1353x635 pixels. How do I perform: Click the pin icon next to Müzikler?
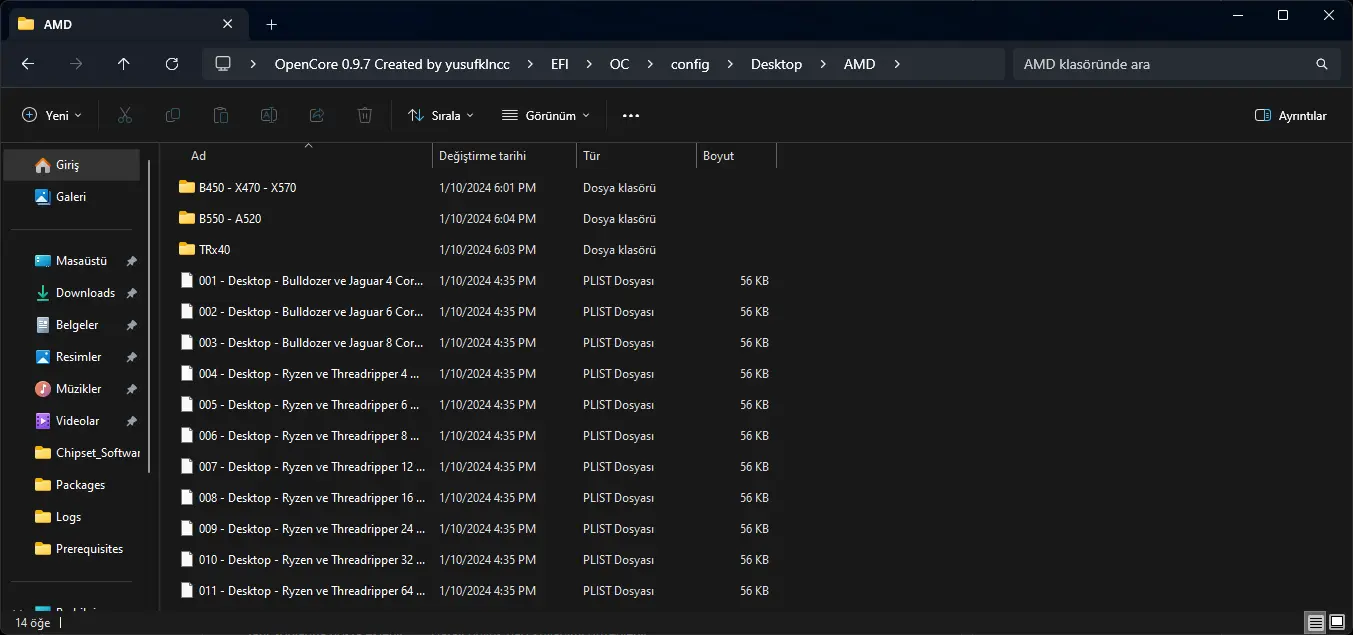pyautogui.click(x=131, y=389)
